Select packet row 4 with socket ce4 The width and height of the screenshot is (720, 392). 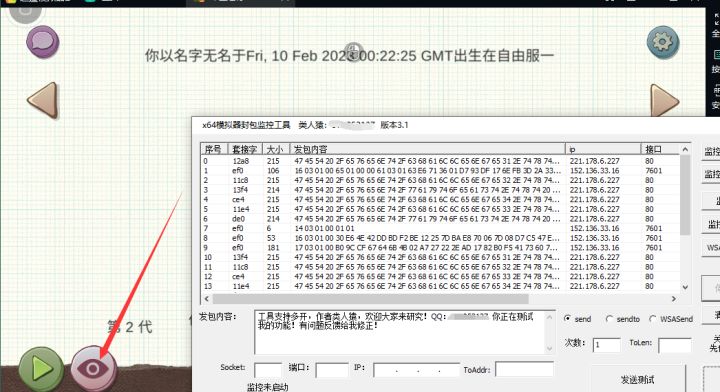click(x=440, y=200)
